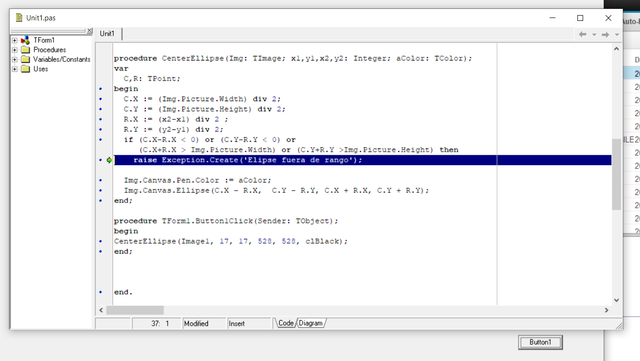Set breakpoint on Pen.Color assignment line

[101, 180]
